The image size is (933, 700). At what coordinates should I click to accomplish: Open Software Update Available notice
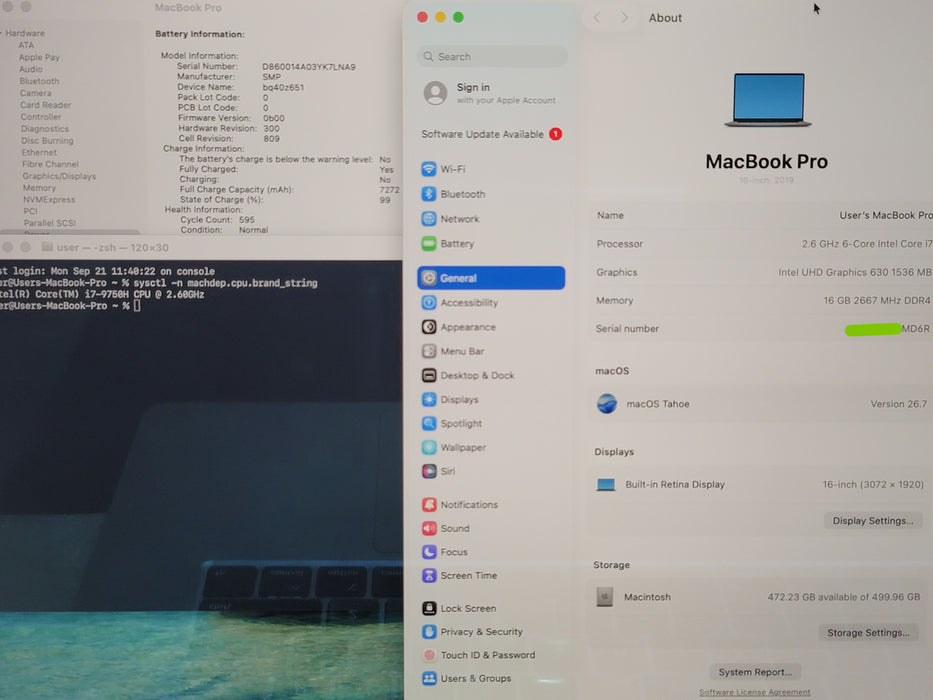[x=491, y=134]
